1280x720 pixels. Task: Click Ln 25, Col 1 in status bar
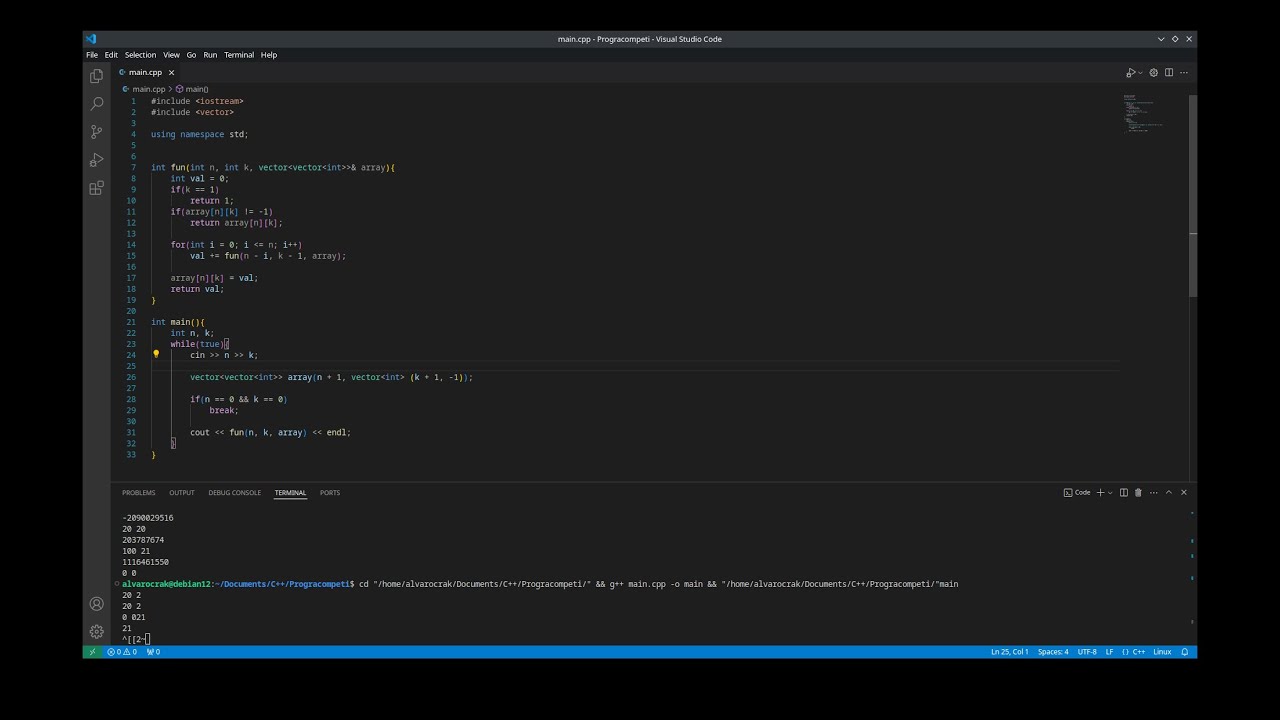(x=1009, y=652)
